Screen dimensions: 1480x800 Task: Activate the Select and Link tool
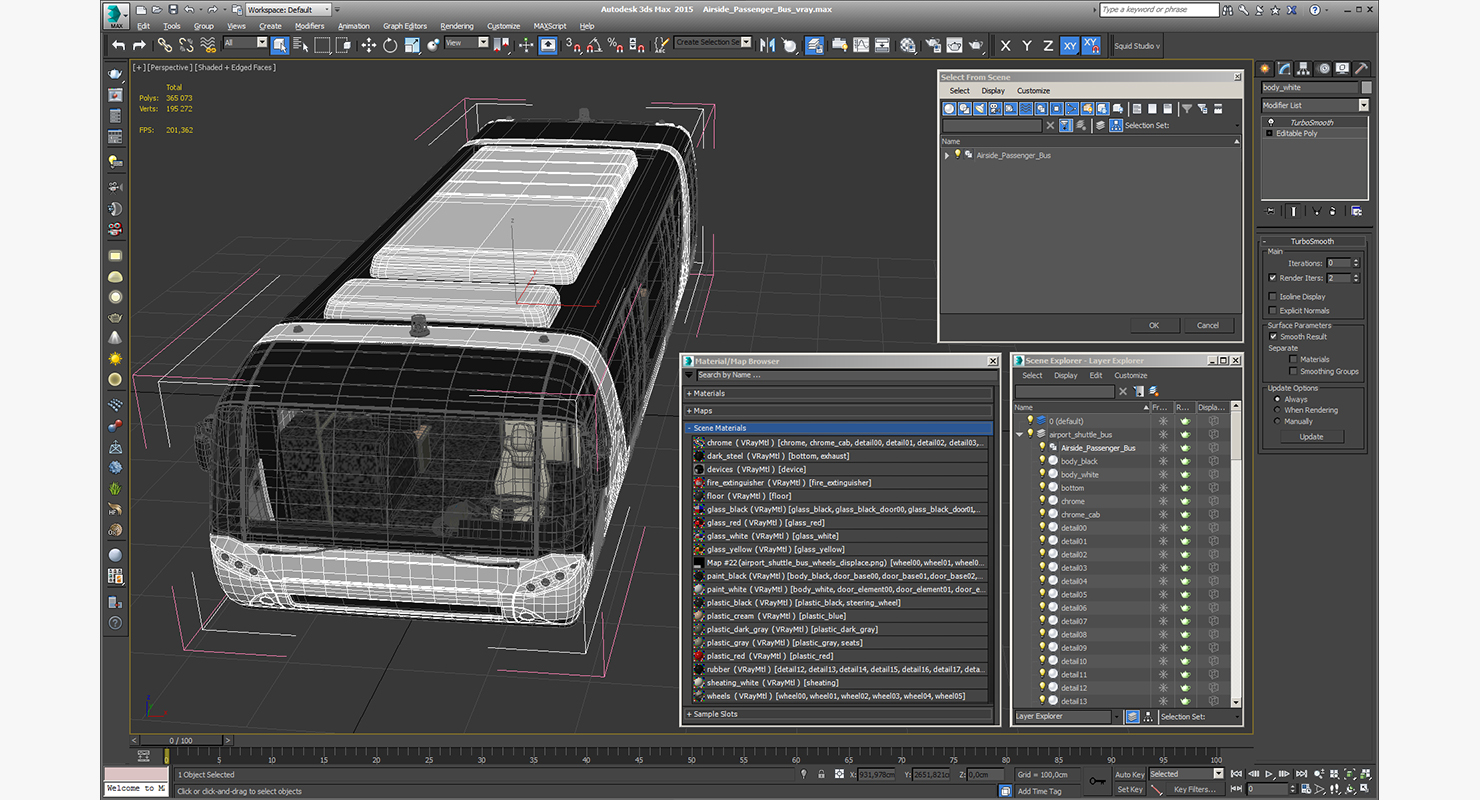[x=165, y=45]
